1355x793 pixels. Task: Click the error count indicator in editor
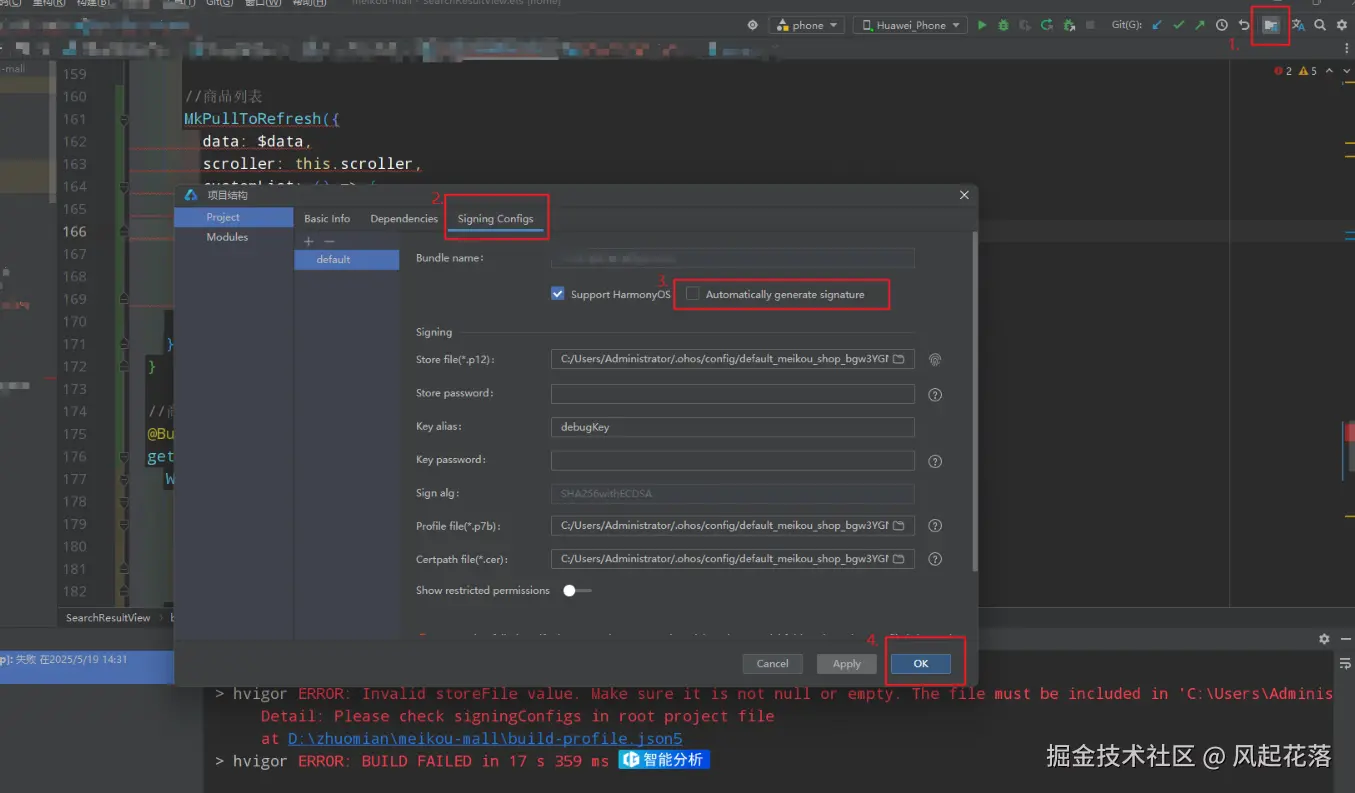pyautogui.click(x=1283, y=71)
